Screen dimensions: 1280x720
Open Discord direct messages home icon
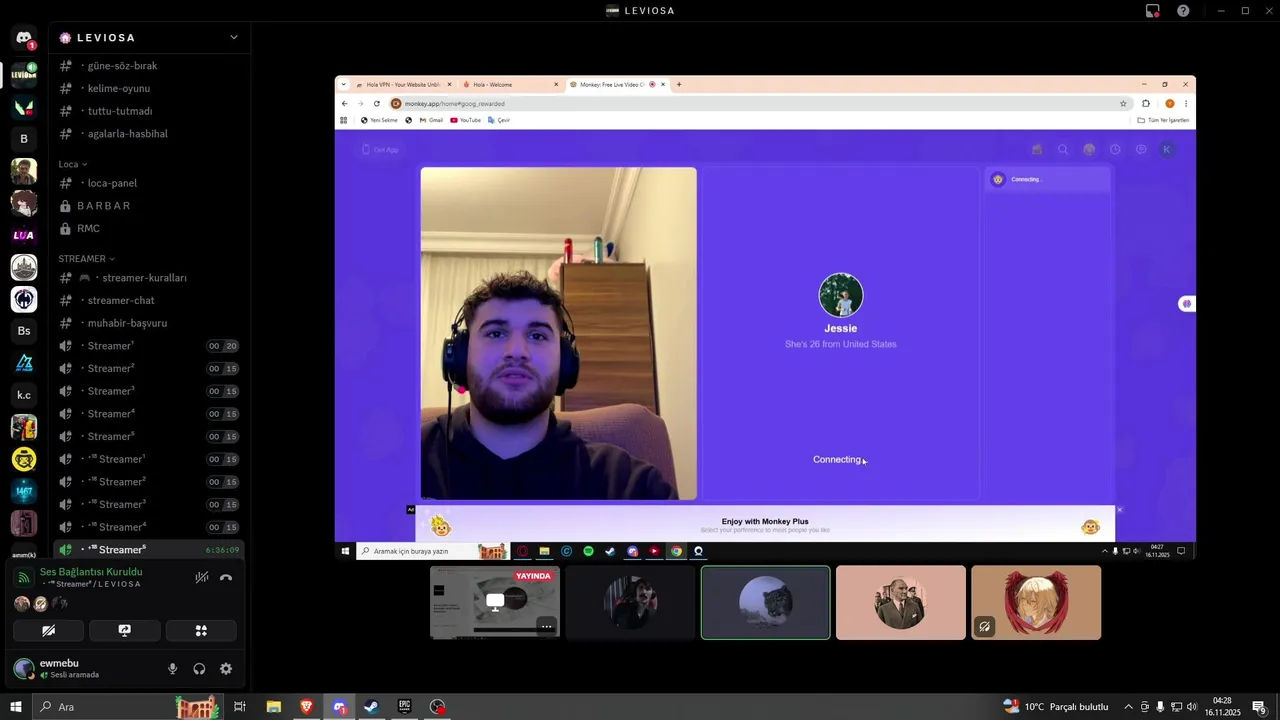coord(24,38)
